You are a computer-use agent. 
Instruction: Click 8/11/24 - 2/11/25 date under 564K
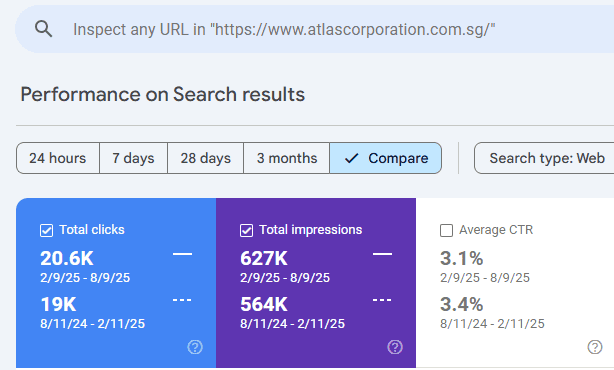293,324
